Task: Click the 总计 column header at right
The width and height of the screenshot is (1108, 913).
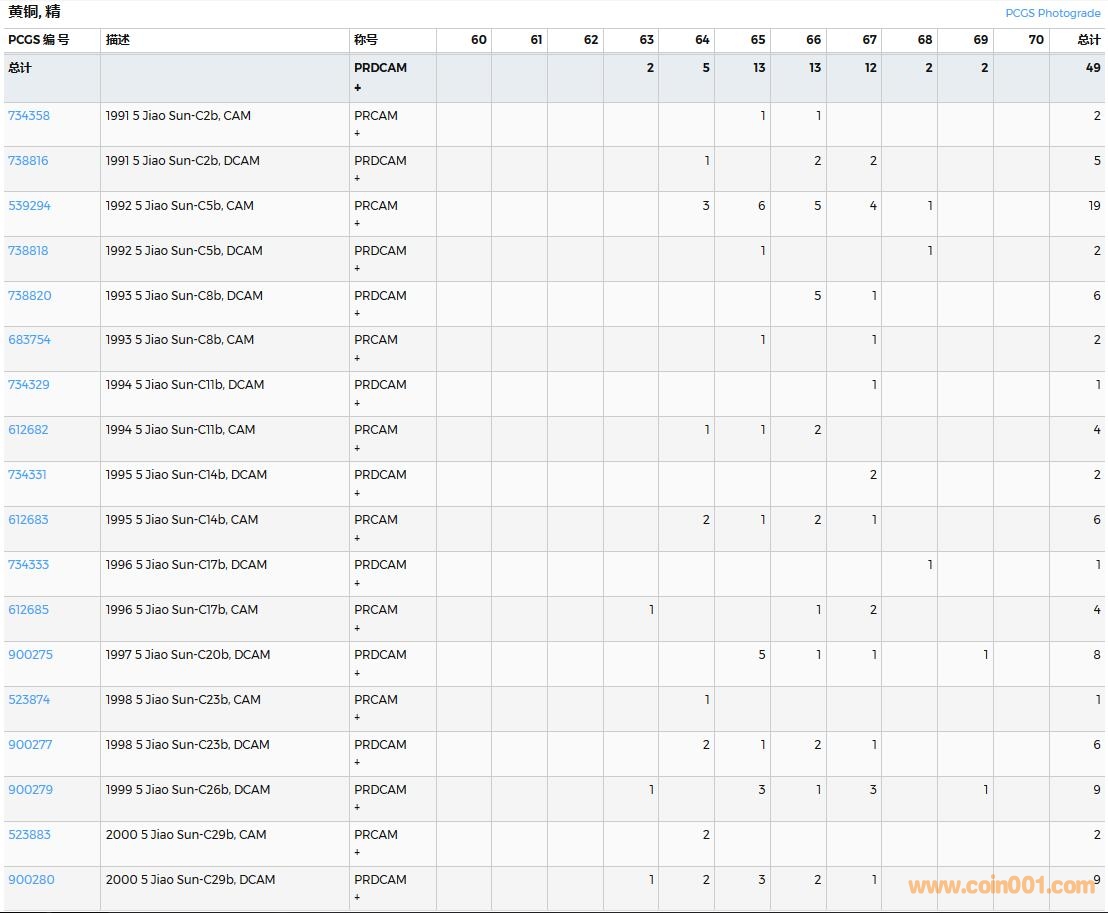Action: (1088, 40)
